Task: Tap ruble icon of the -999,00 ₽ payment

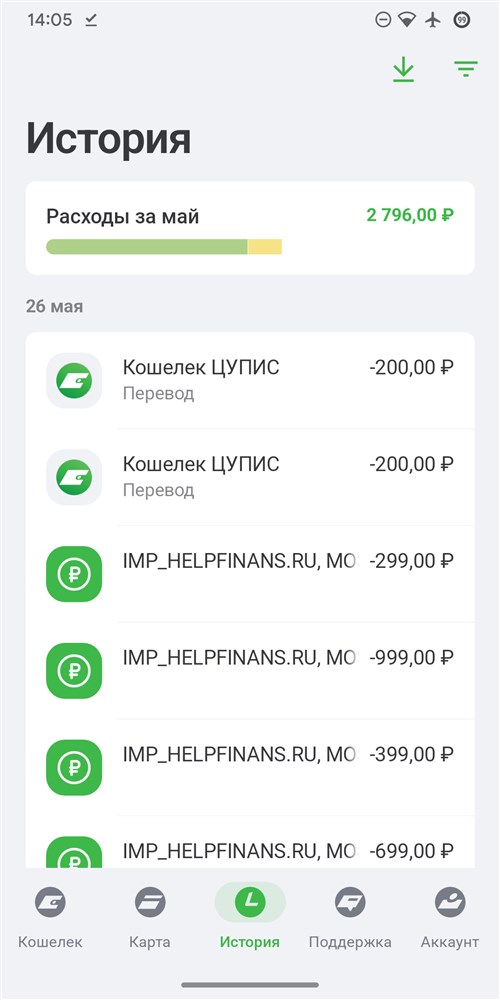Action: coord(74,671)
